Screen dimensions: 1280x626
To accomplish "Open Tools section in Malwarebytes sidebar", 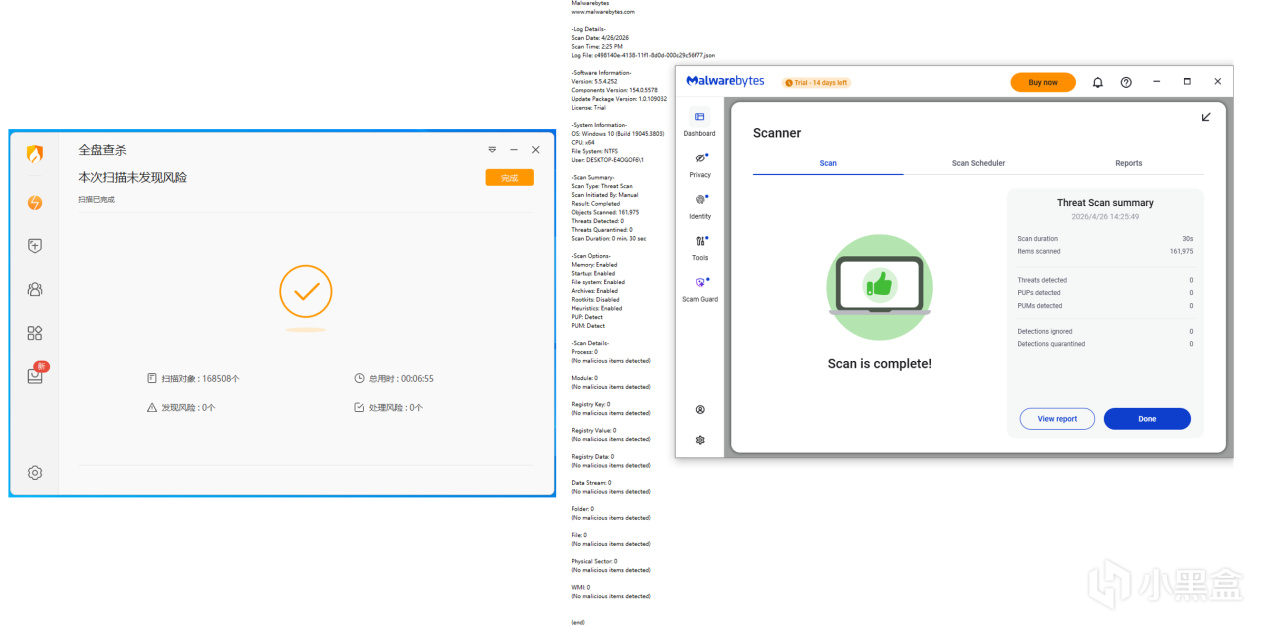I will click(699, 248).
